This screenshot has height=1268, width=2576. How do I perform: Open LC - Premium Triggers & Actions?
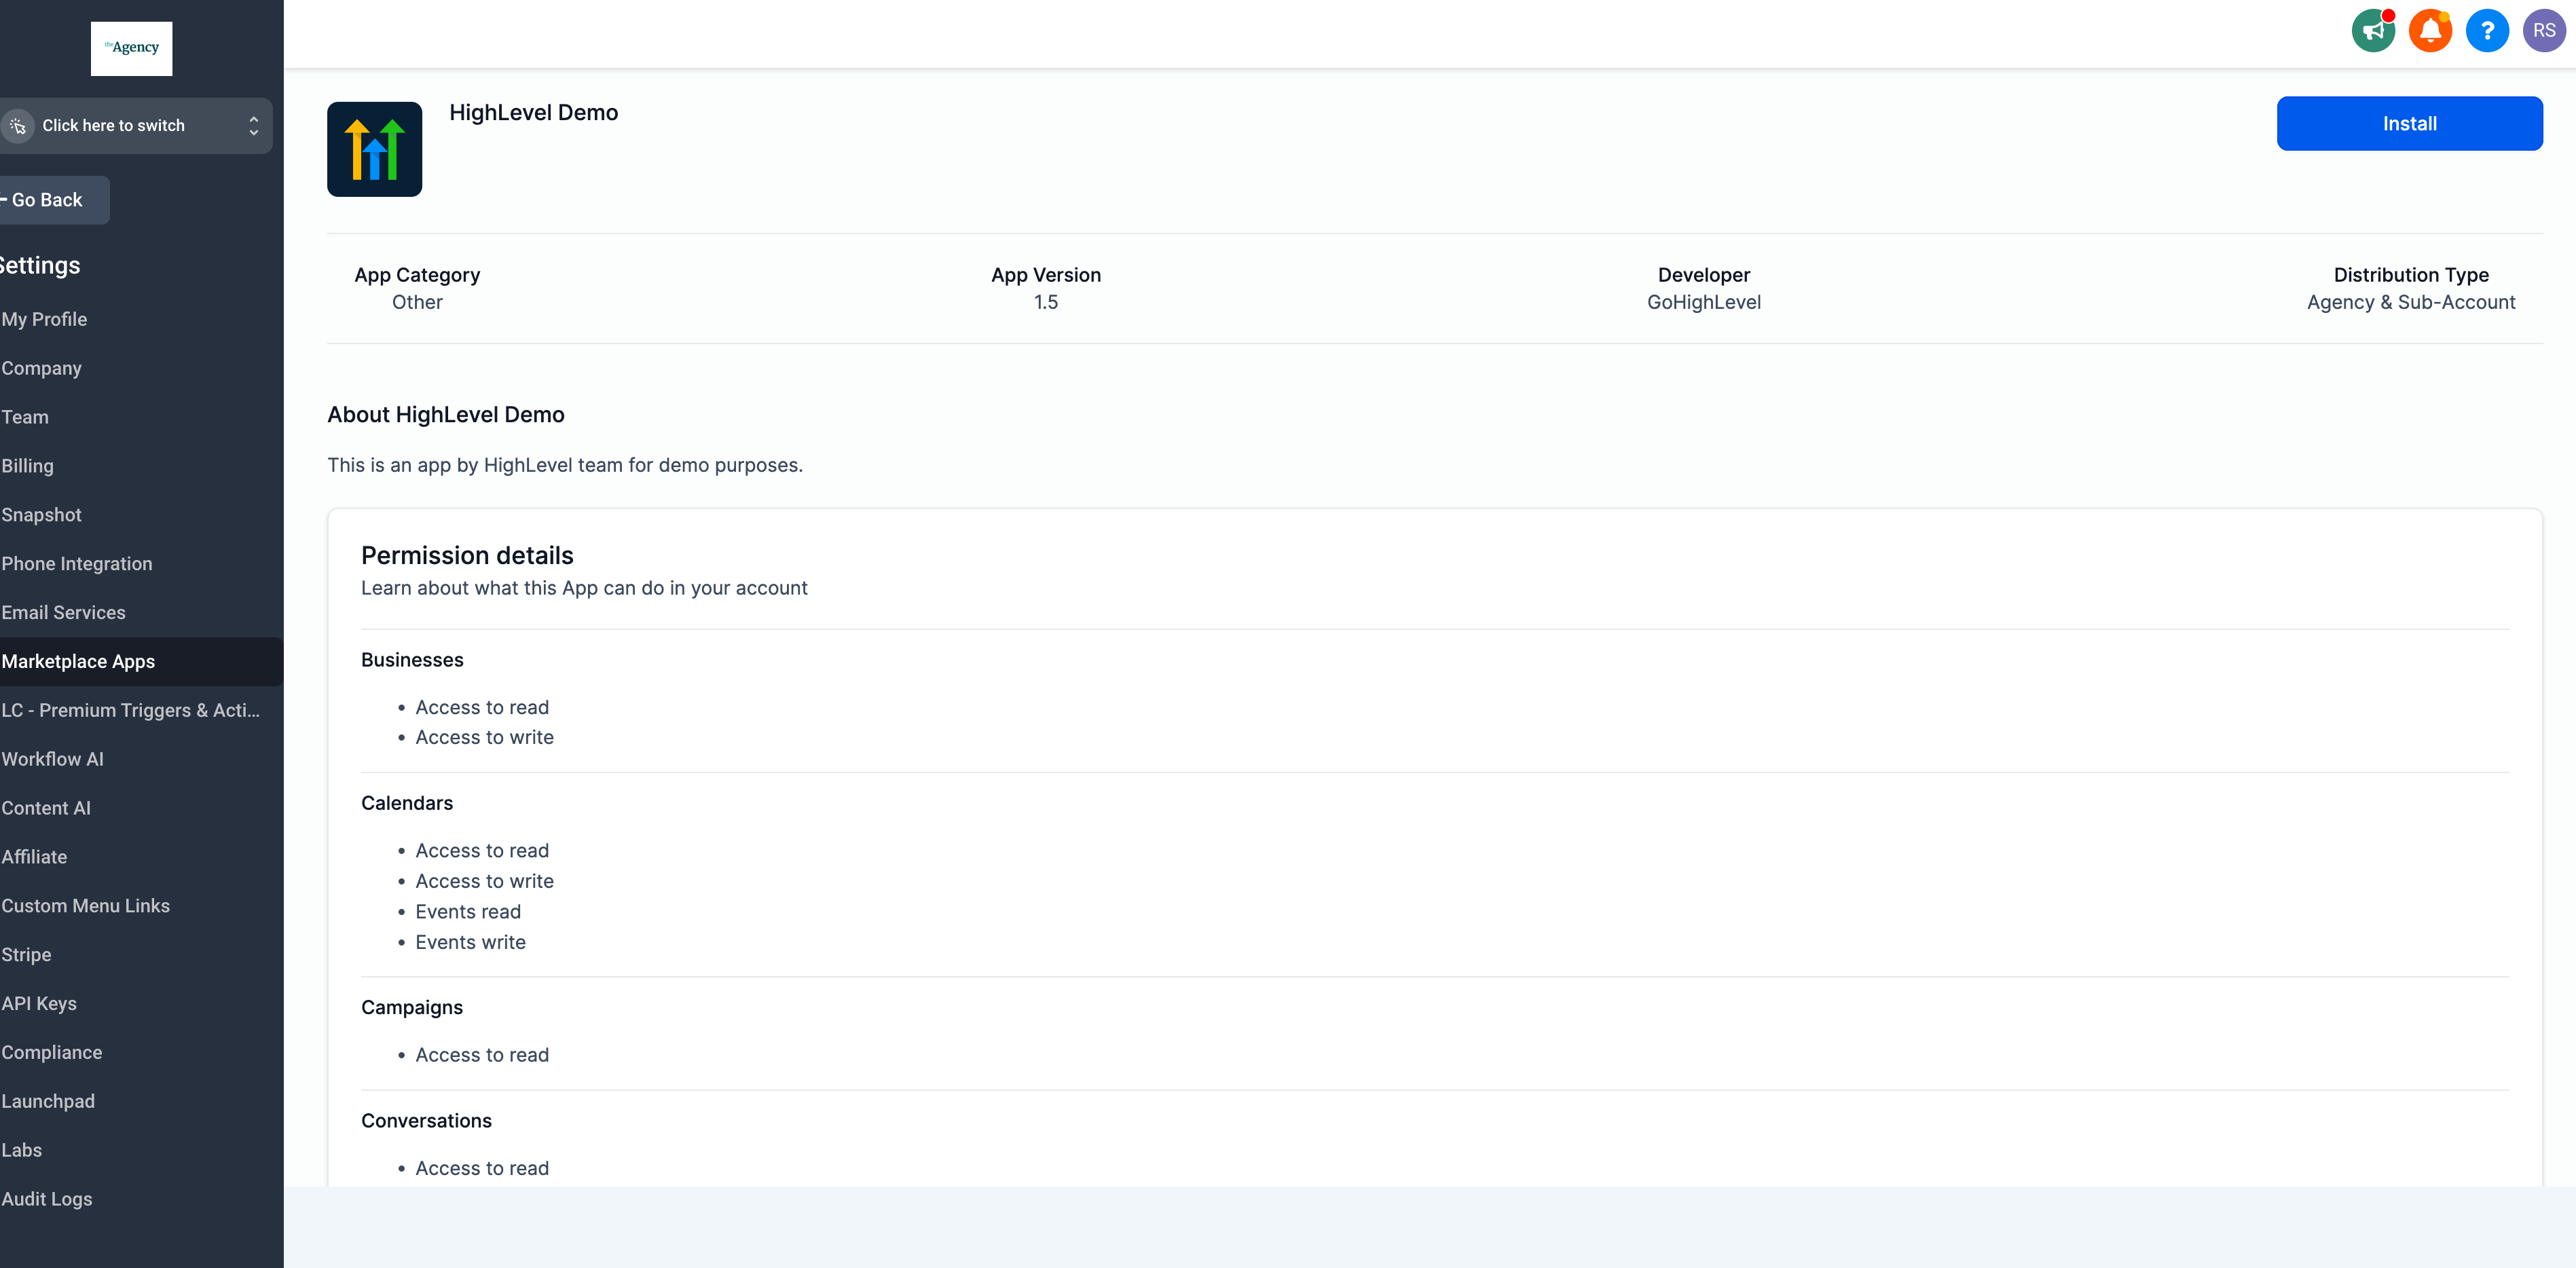(x=130, y=710)
